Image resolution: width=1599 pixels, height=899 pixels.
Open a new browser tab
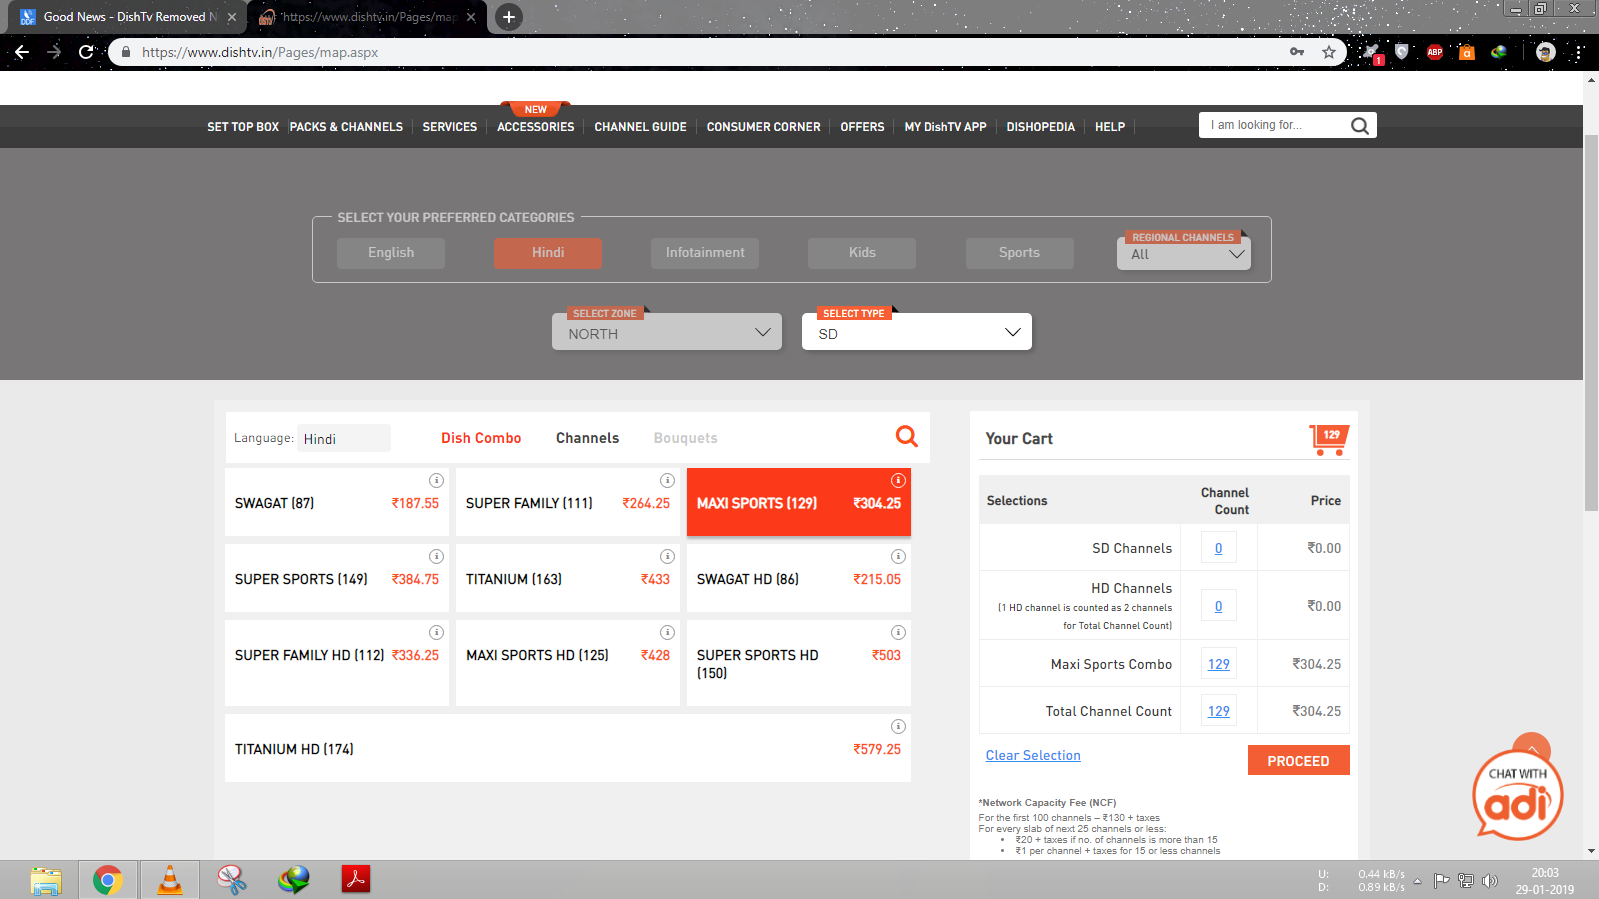pos(509,17)
